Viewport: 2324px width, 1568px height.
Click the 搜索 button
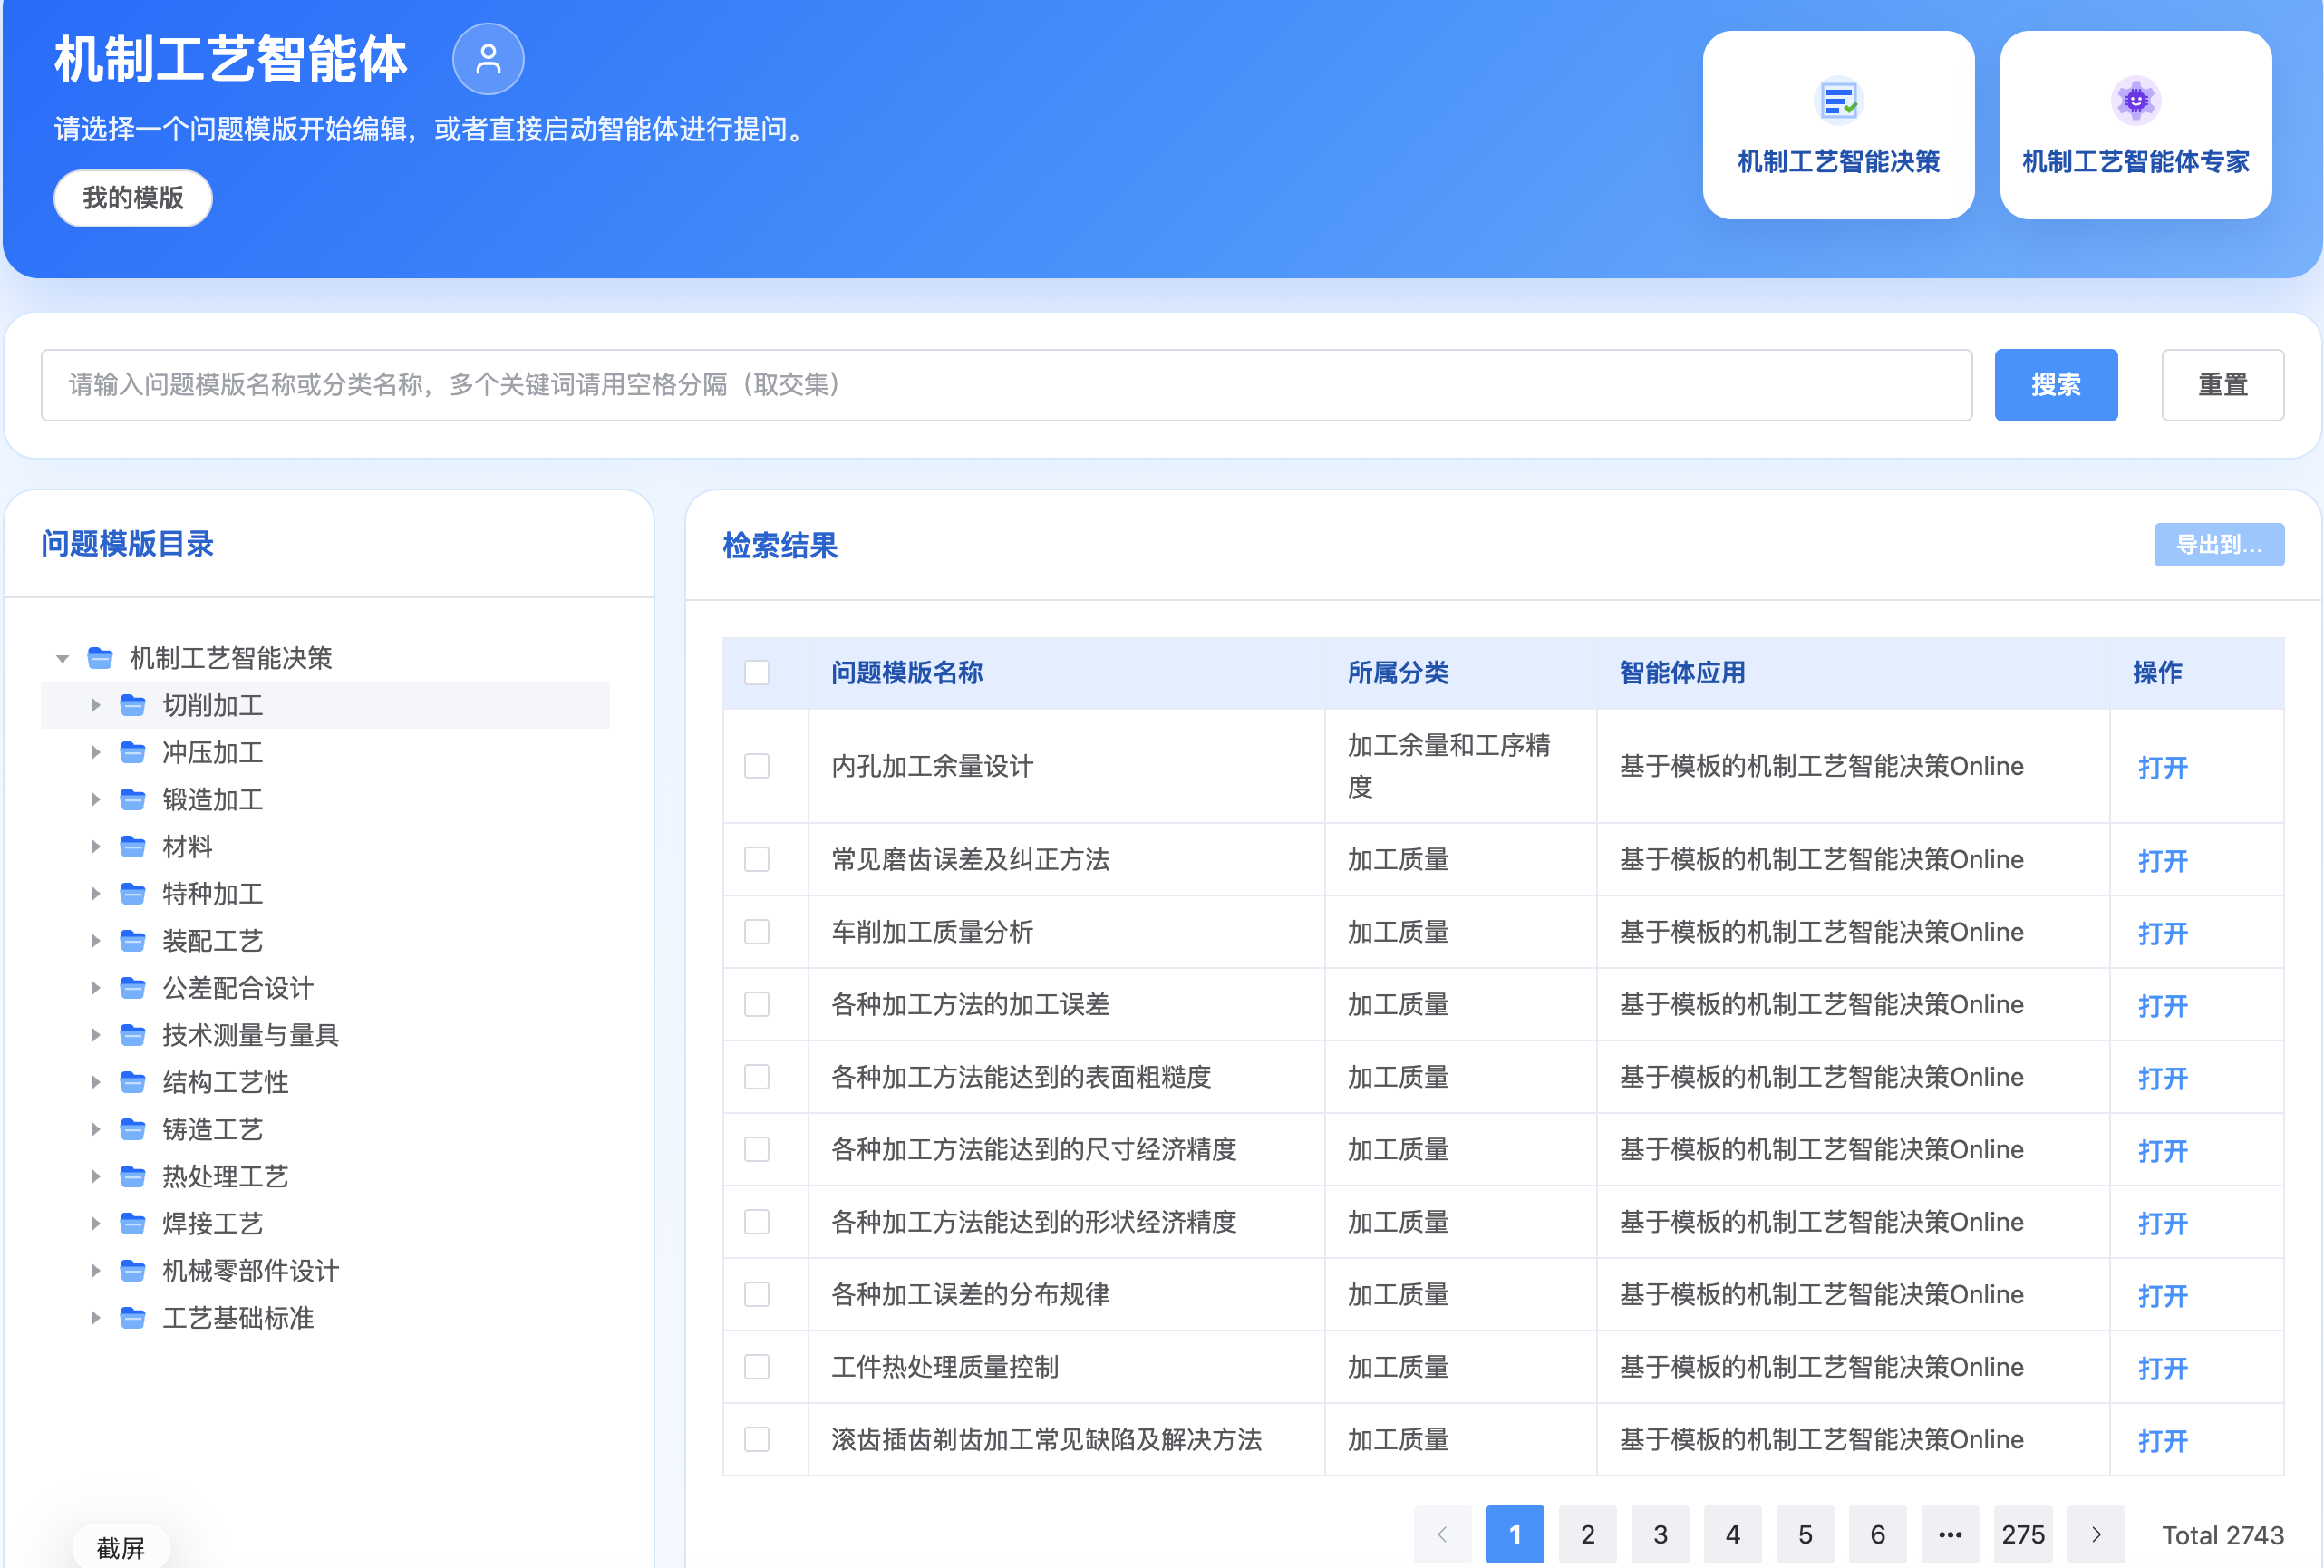[2055, 385]
